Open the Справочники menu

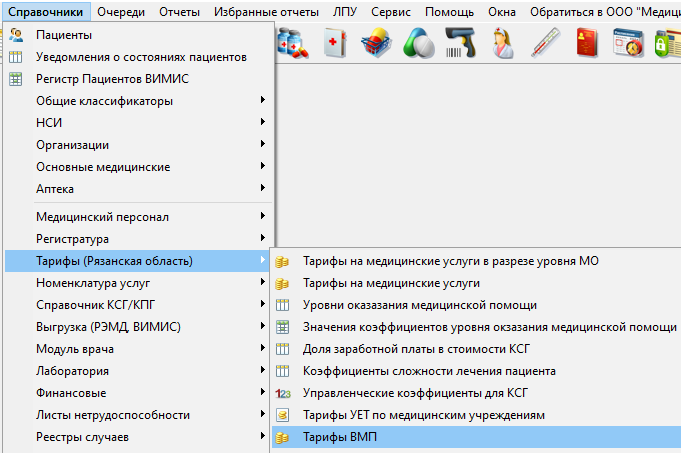46,12
